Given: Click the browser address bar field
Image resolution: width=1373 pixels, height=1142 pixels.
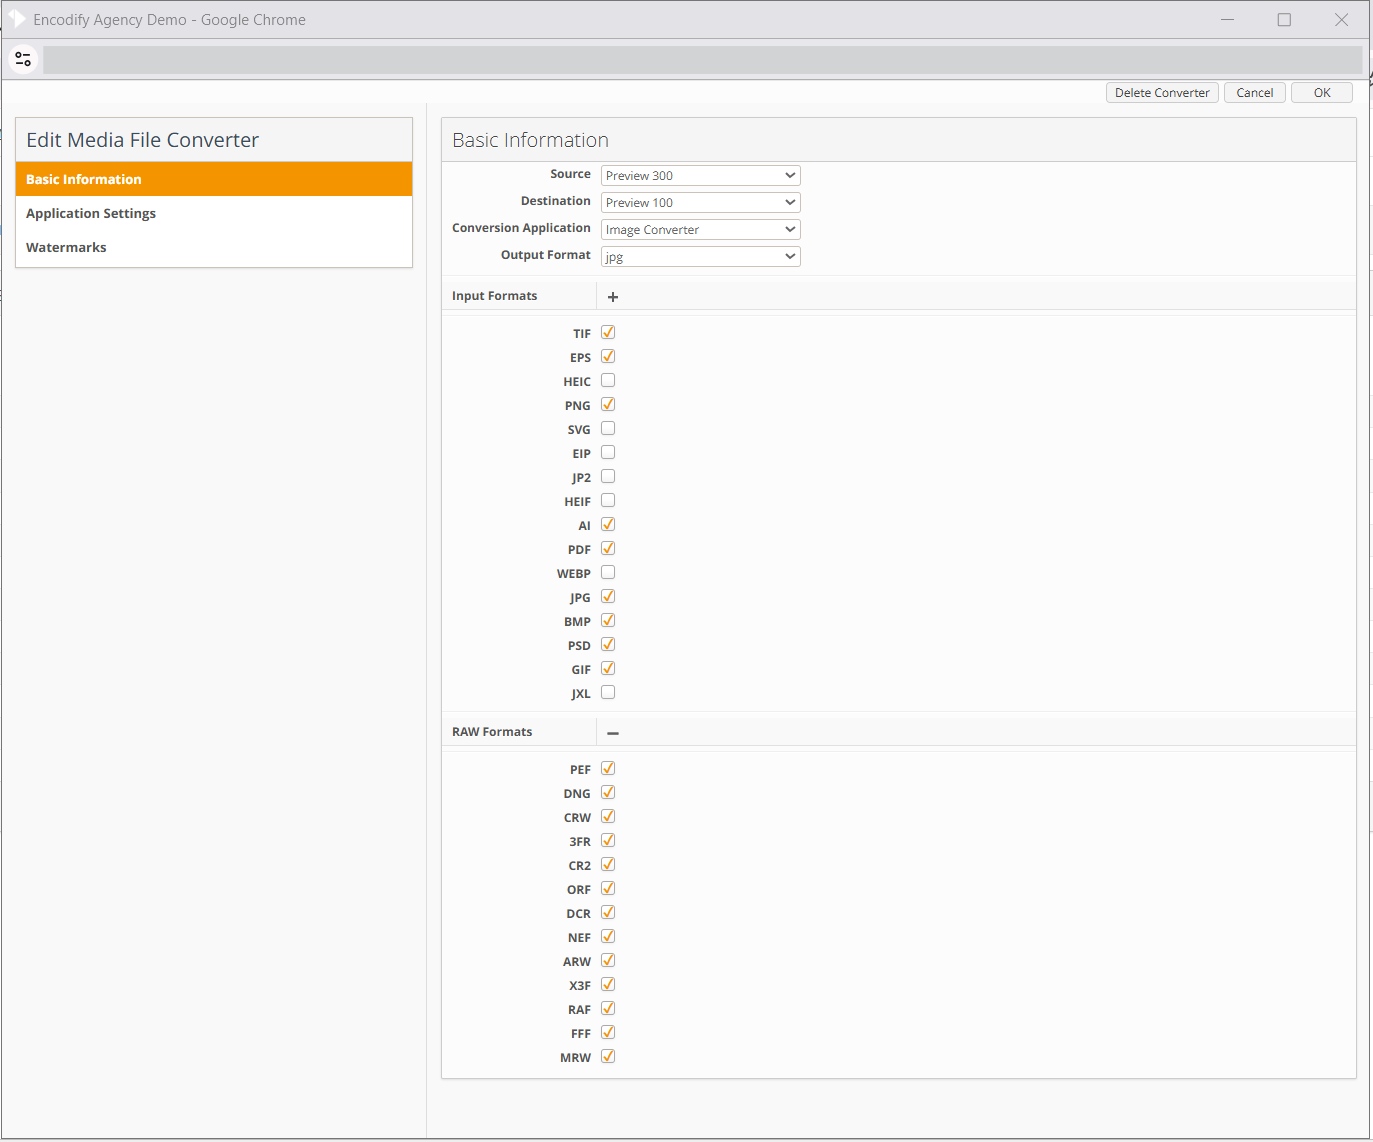Looking at the screenshot, I should (702, 60).
